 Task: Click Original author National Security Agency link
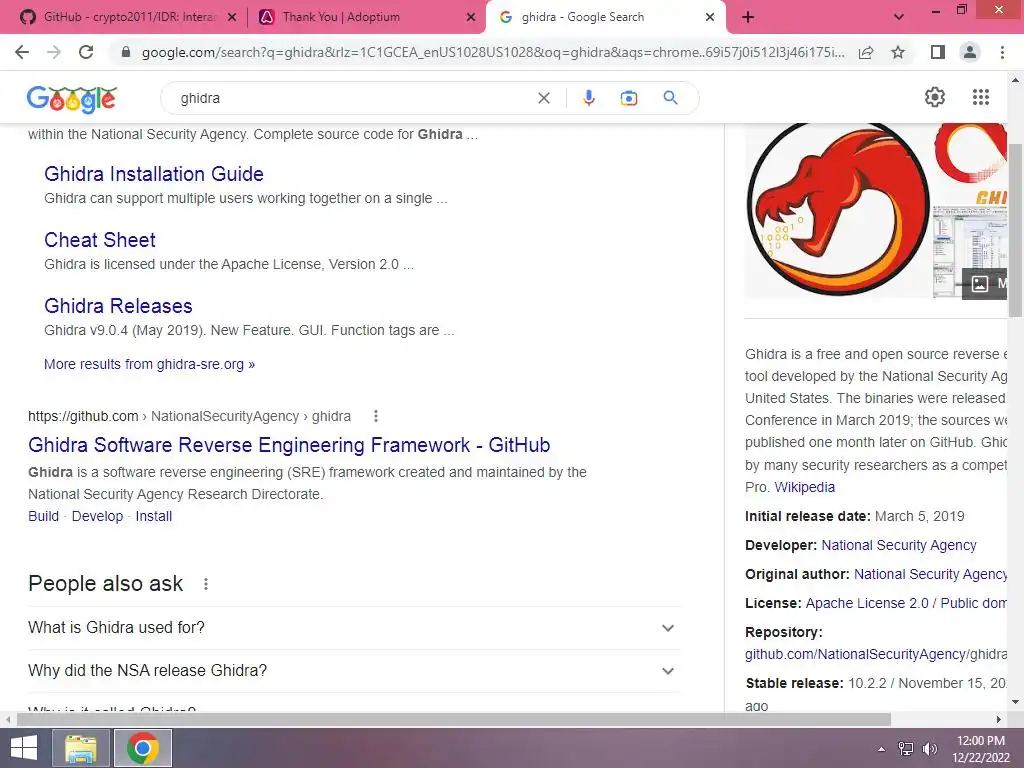930,574
